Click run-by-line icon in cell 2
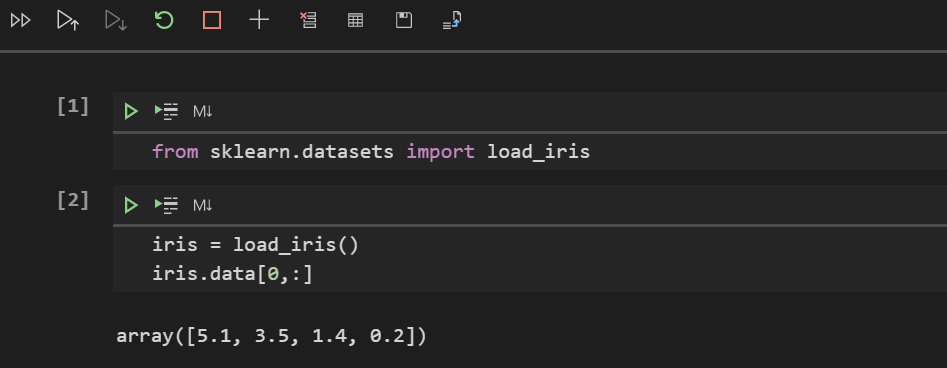This screenshot has width=947, height=368. click(x=166, y=205)
